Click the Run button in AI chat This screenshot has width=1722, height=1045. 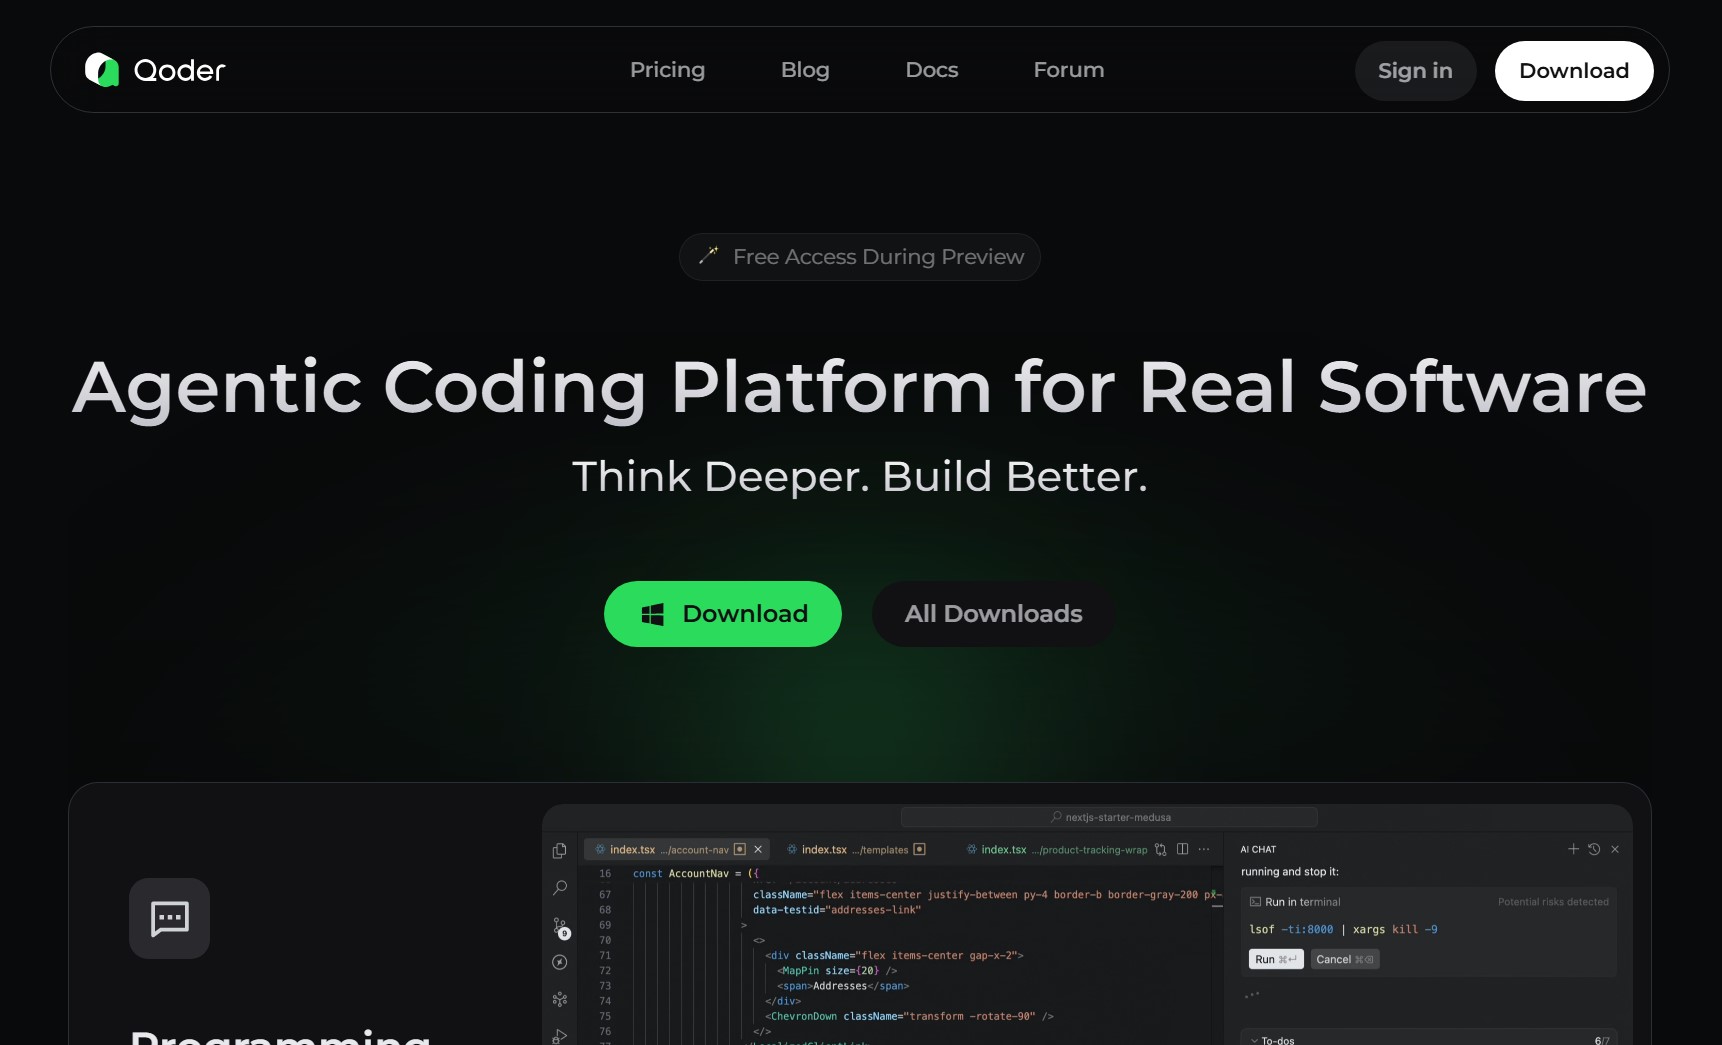1276,959
